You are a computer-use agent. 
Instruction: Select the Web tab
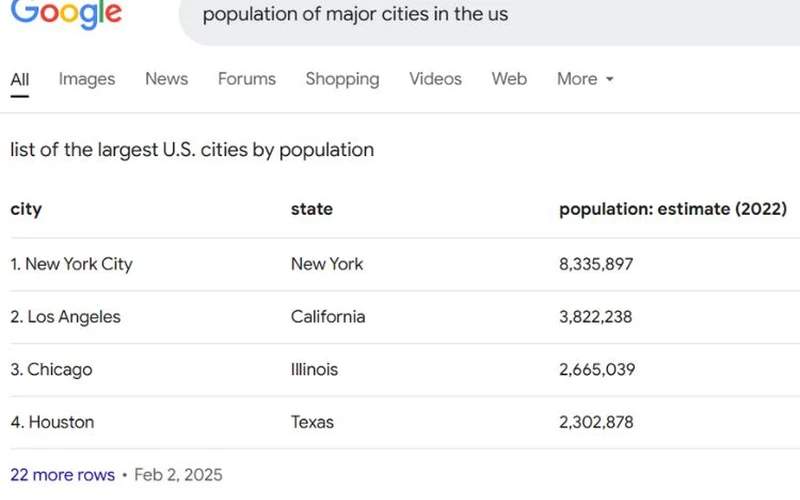pyautogui.click(x=509, y=79)
